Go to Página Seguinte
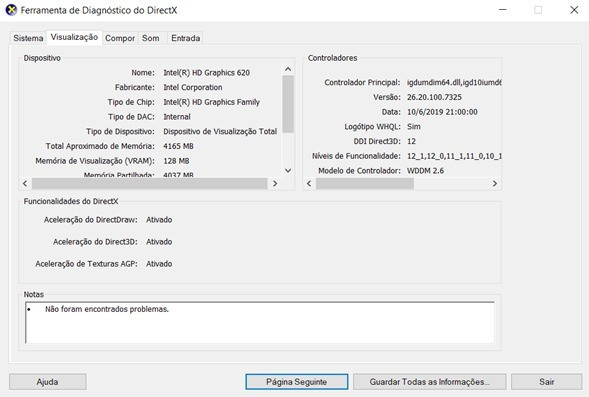589x397 pixels. coord(297,382)
